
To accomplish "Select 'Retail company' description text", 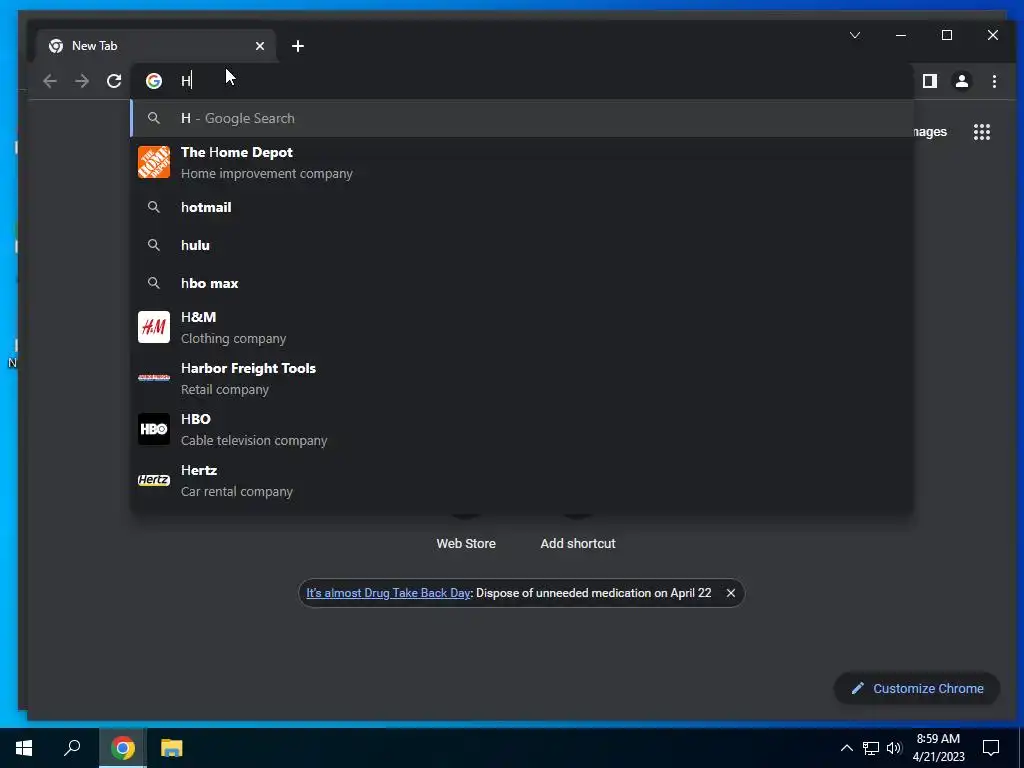I will [225, 389].
